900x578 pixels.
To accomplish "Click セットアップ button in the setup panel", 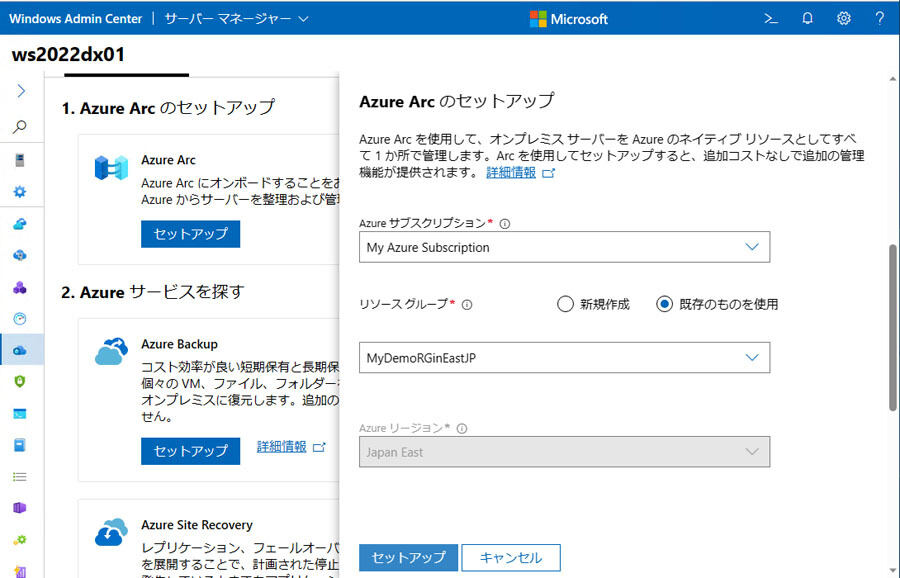I will [x=408, y=557].
